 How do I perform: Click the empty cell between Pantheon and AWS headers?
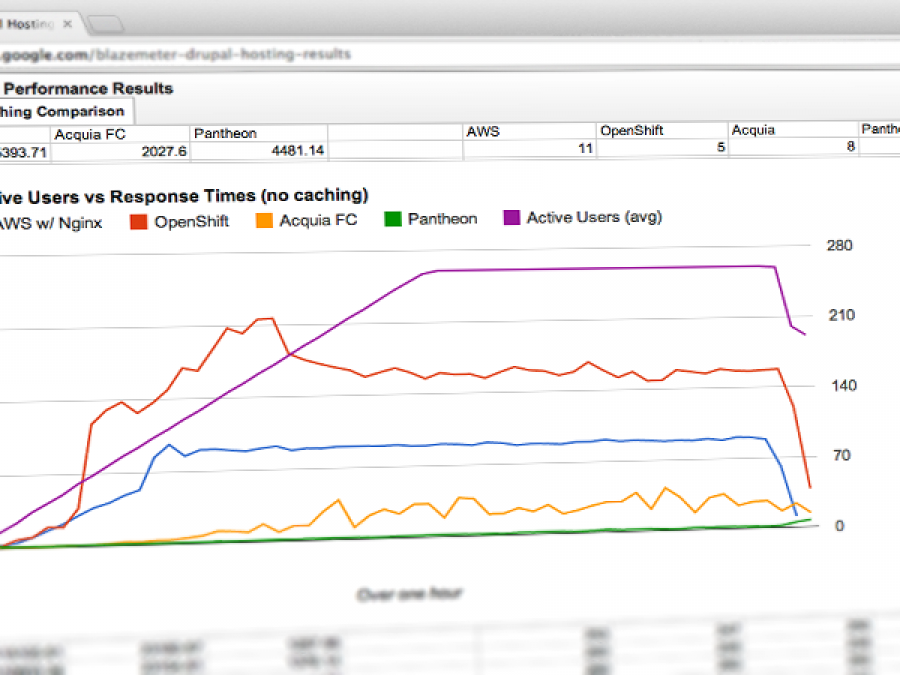tap(395, 133)
